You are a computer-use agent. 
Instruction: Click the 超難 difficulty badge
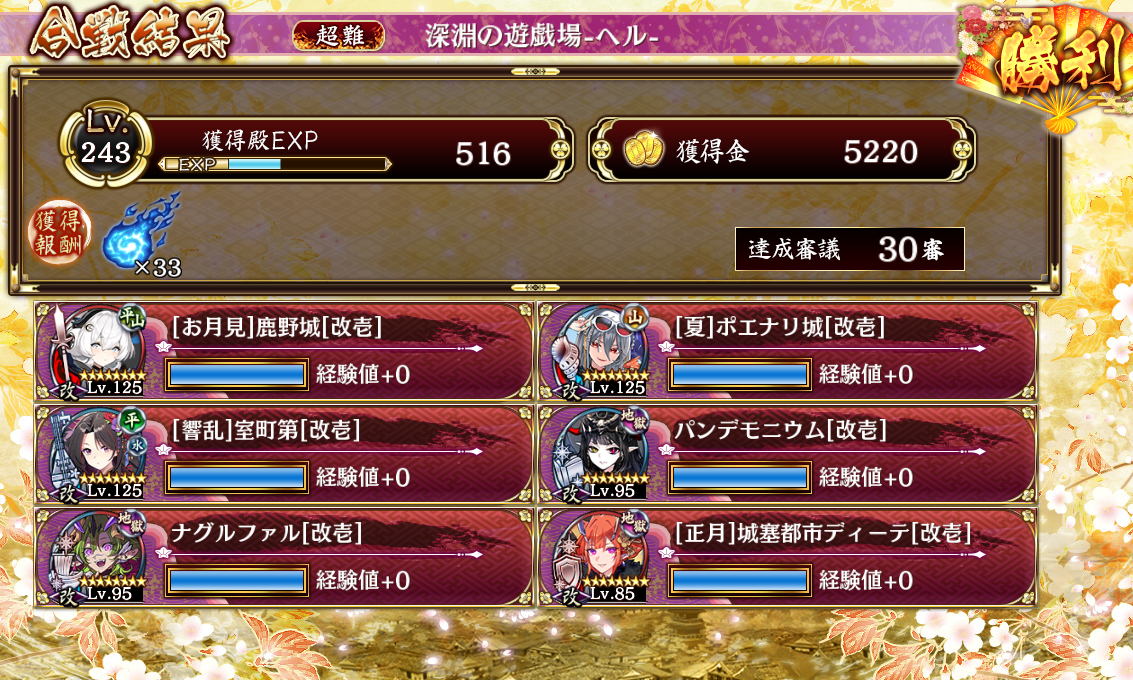pyautogui.click(x=338, y=35)
